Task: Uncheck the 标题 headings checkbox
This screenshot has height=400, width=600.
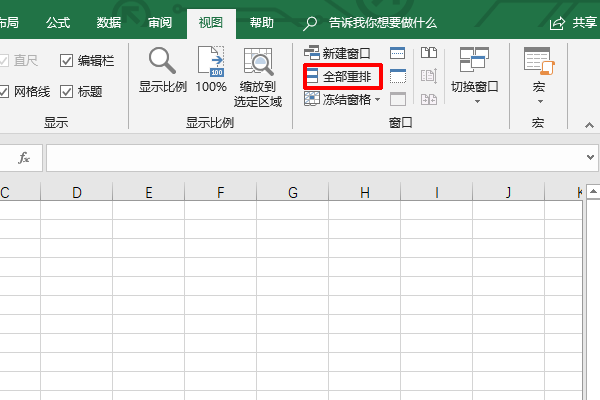Action: click(x=67, y=92)
